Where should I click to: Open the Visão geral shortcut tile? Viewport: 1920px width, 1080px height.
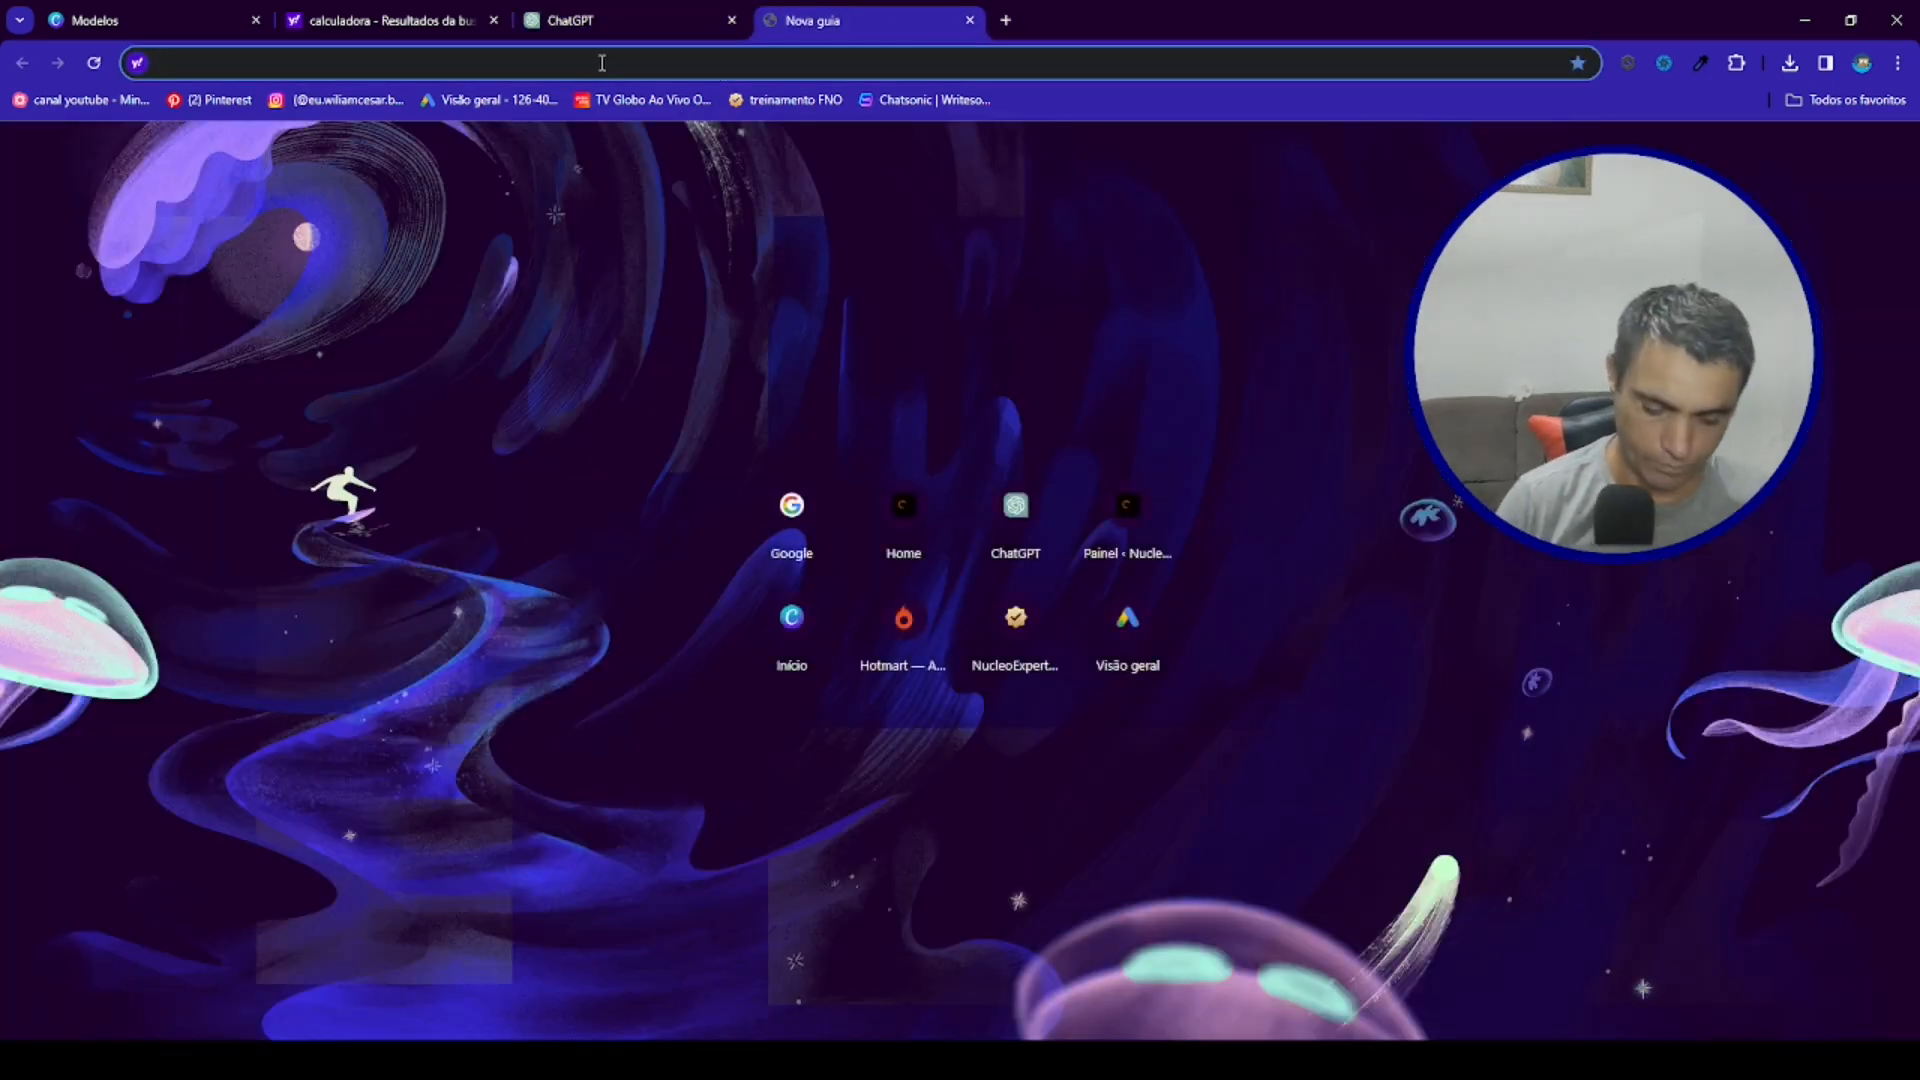coord(1128,637)
